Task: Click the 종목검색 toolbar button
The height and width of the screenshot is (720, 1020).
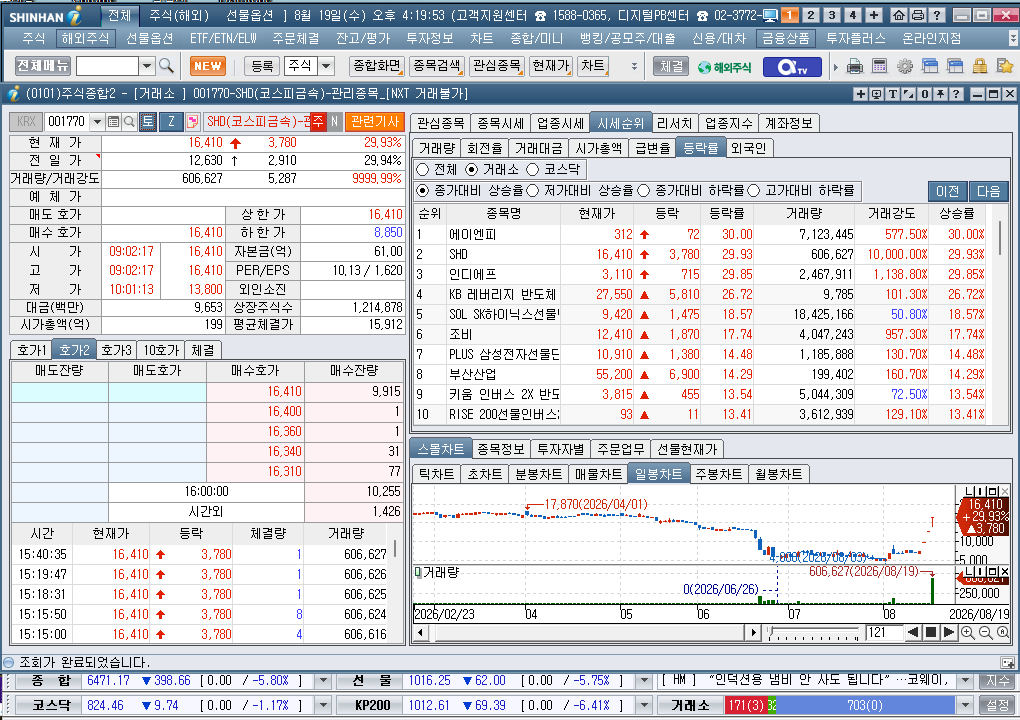Action: 436,66
